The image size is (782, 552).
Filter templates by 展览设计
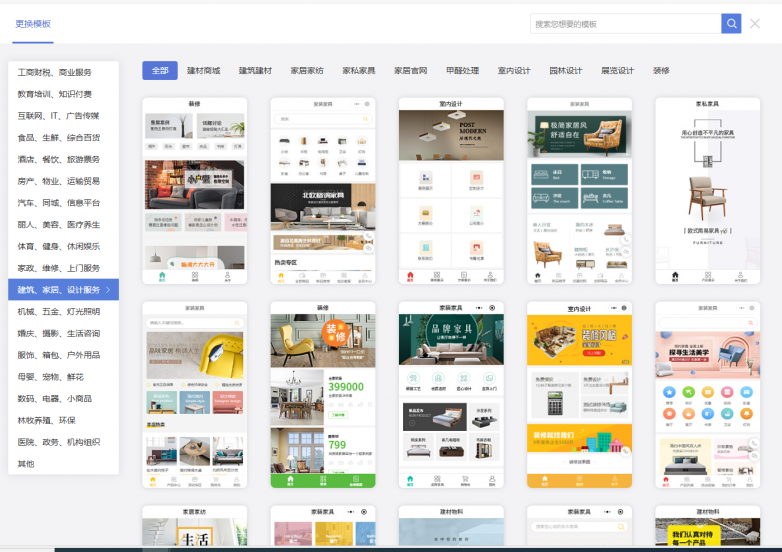(617, 70)
